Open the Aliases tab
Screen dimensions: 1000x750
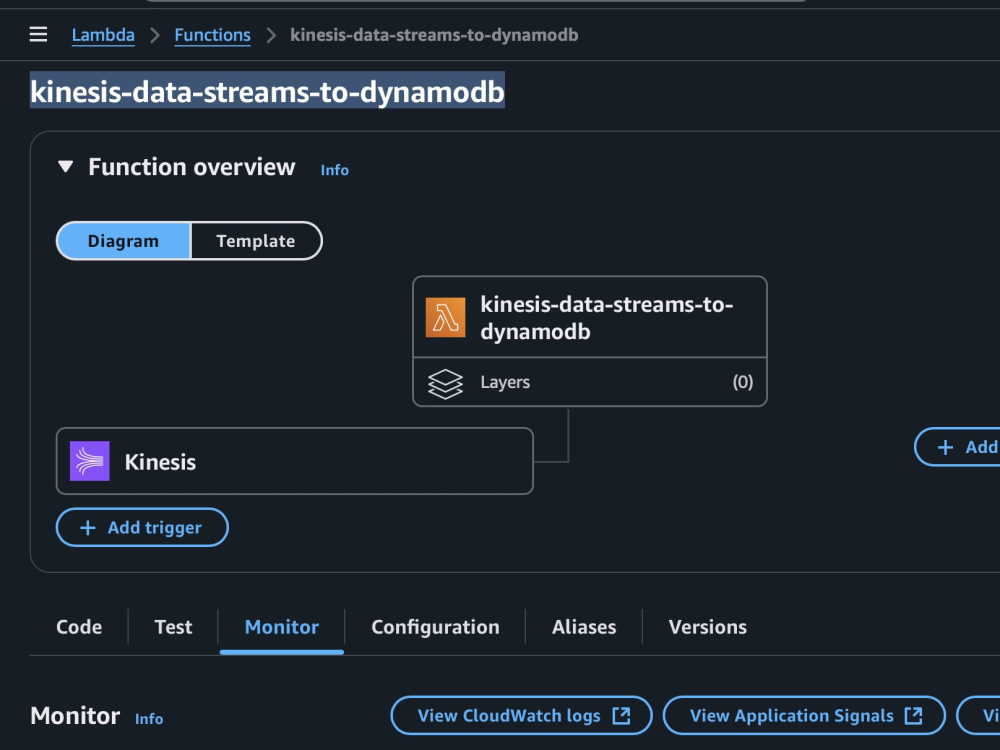tap(584, 627)
